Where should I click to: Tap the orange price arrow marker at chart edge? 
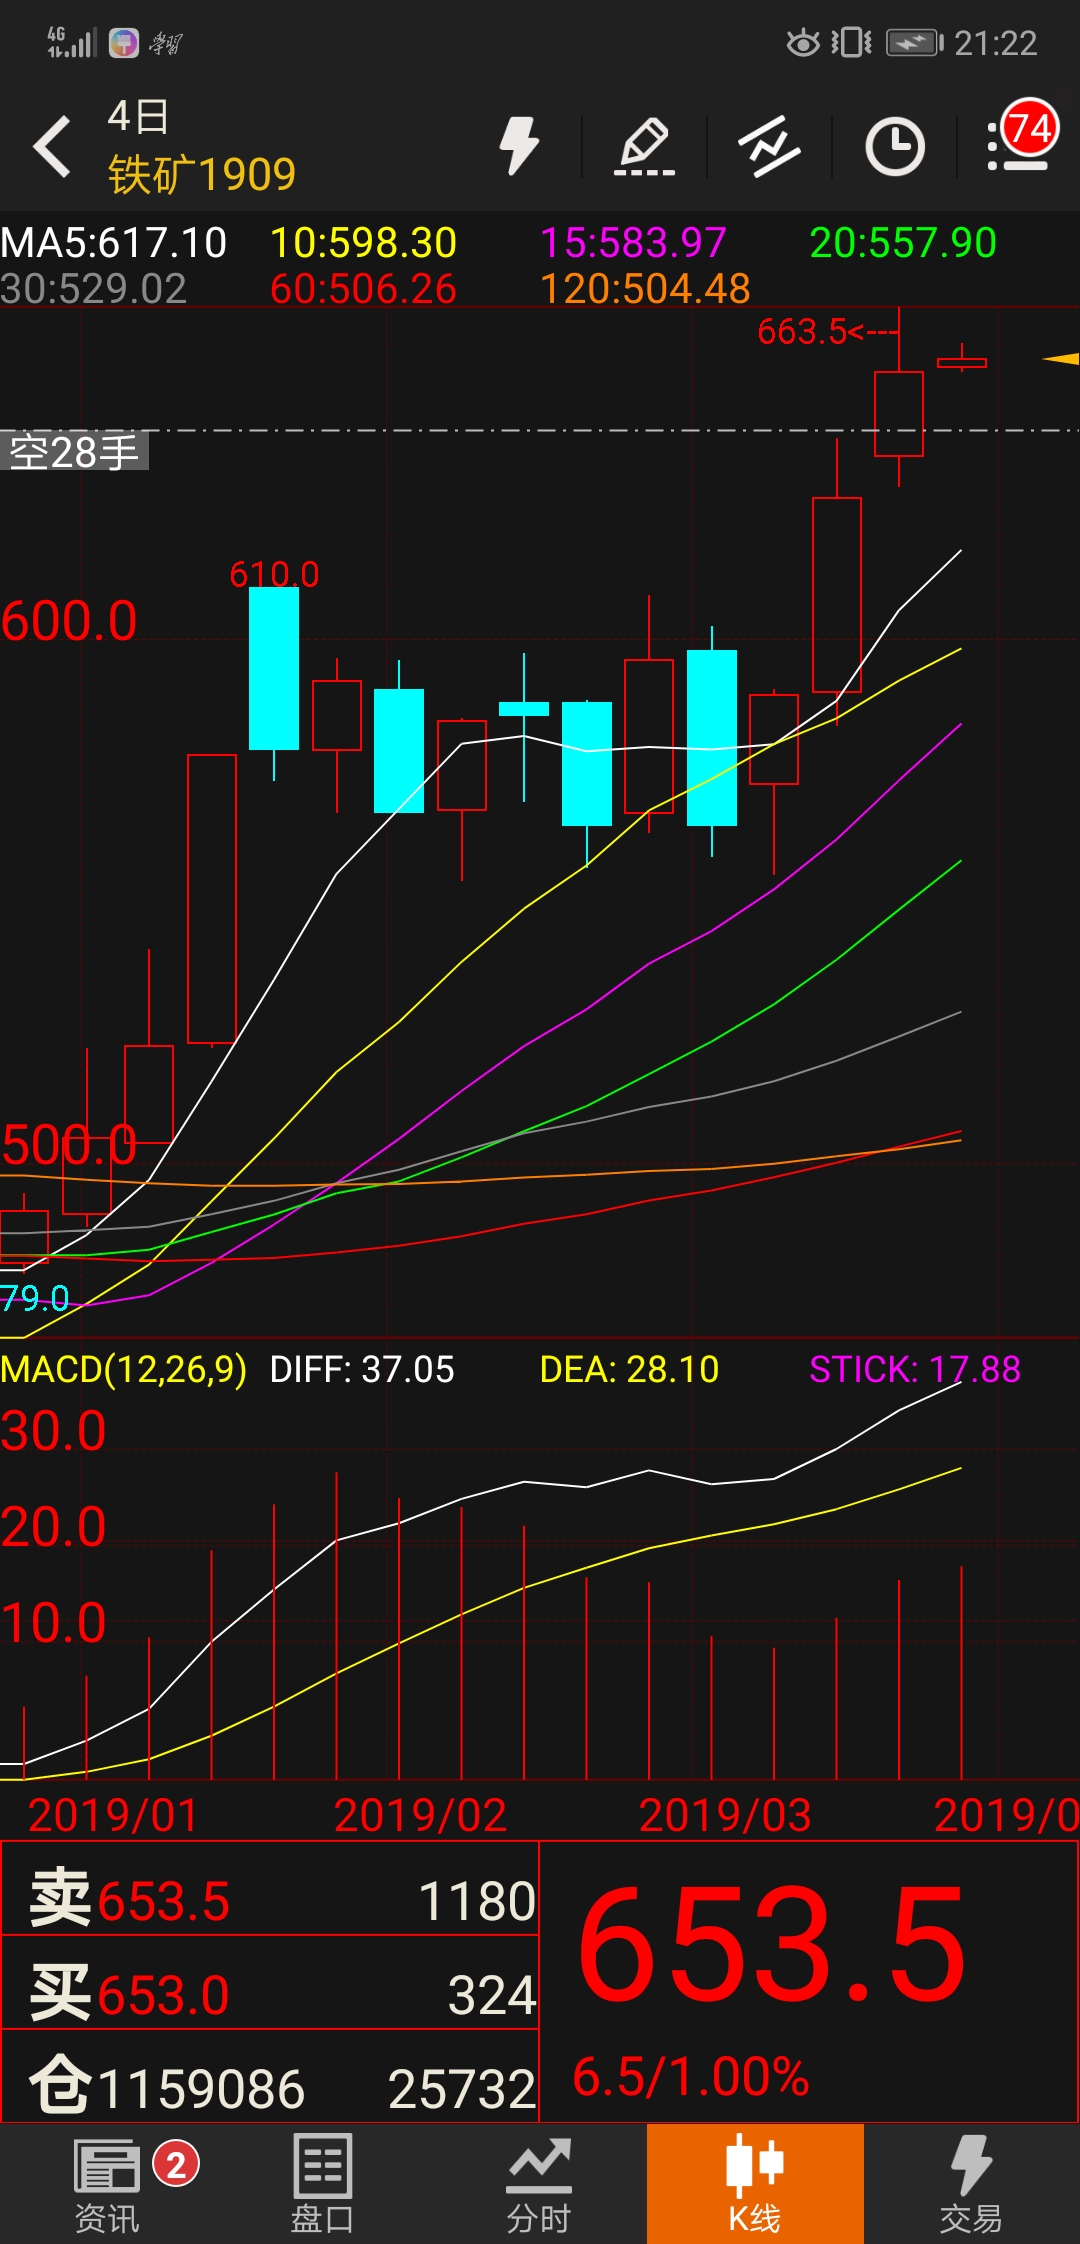pos(1061,358)
